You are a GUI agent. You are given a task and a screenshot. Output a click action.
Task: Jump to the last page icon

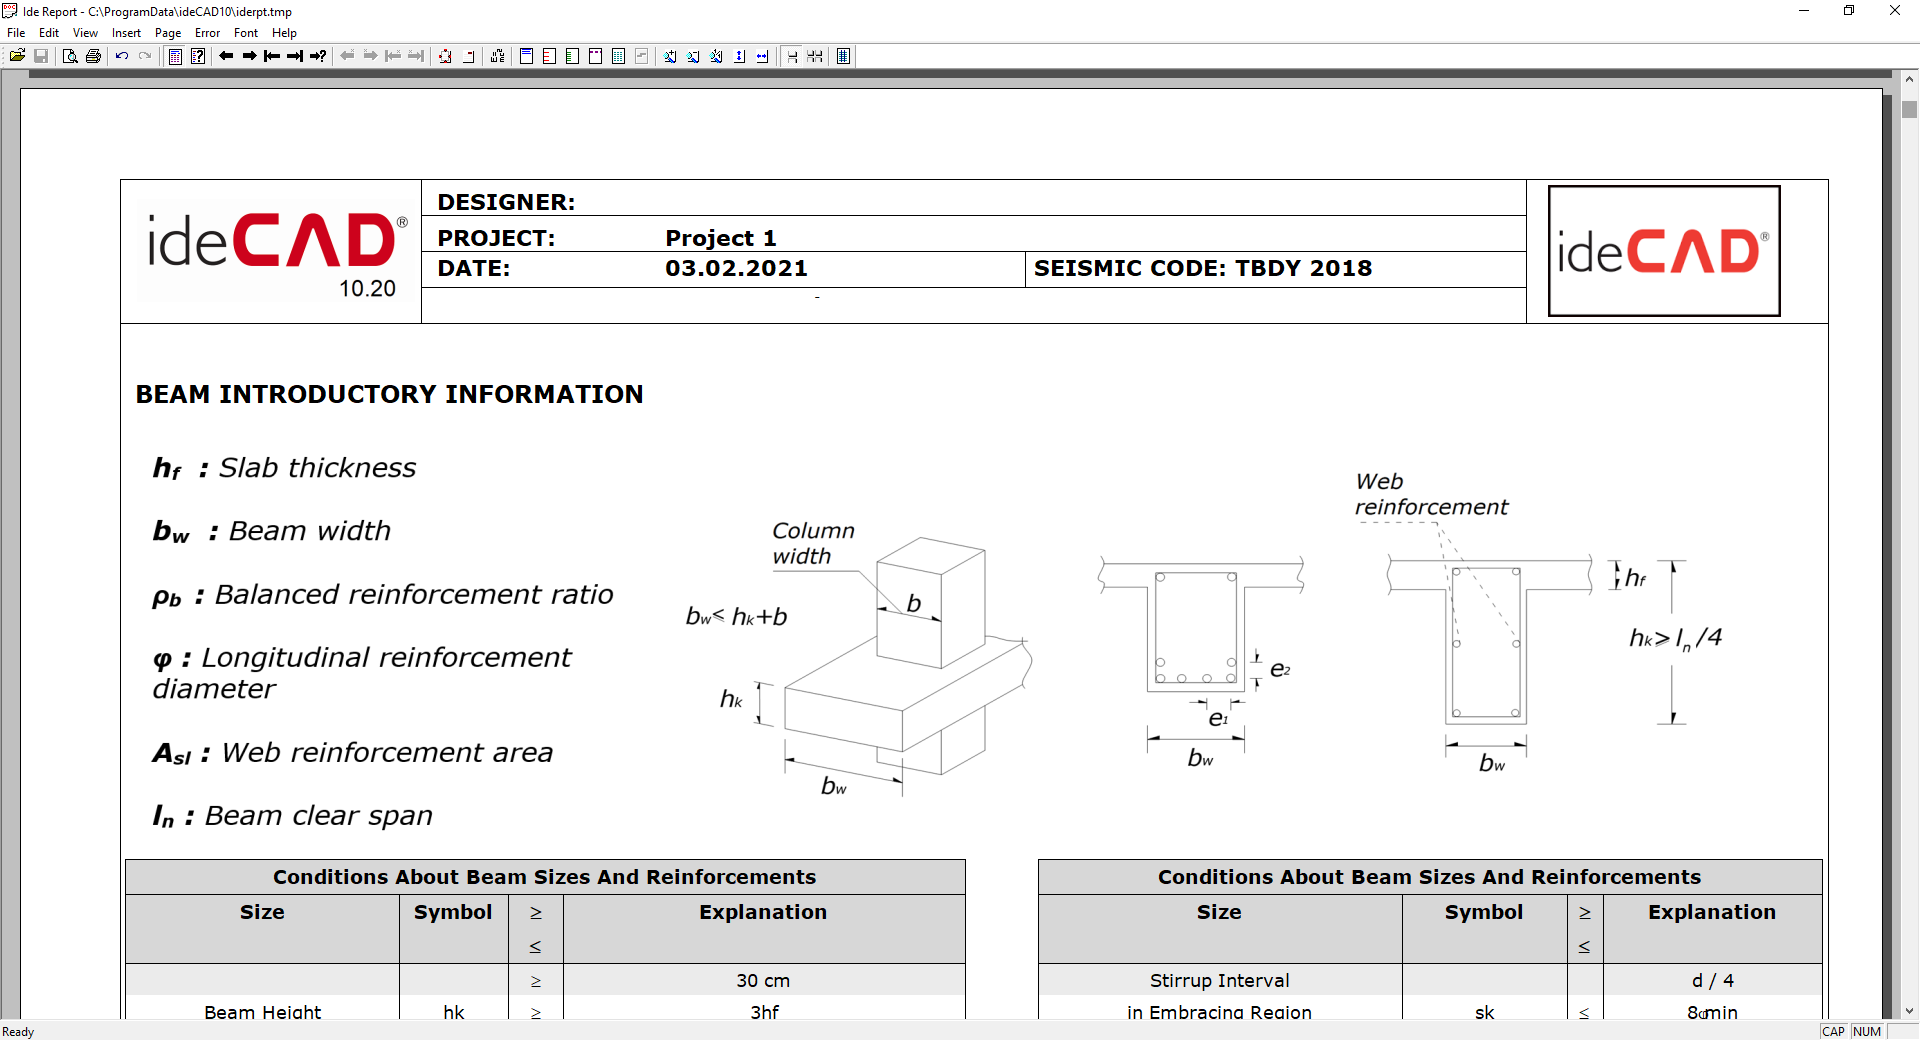point(295,56)
